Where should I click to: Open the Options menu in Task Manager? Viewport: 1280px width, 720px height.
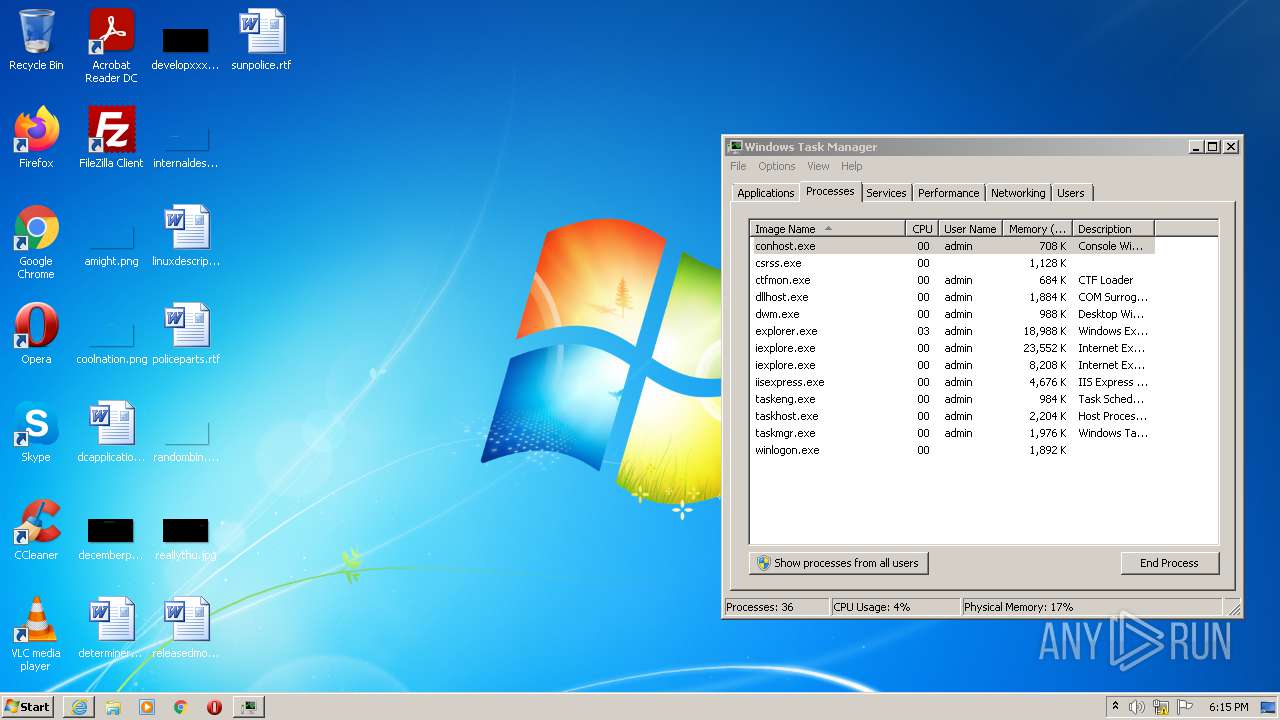click(777, 166)
